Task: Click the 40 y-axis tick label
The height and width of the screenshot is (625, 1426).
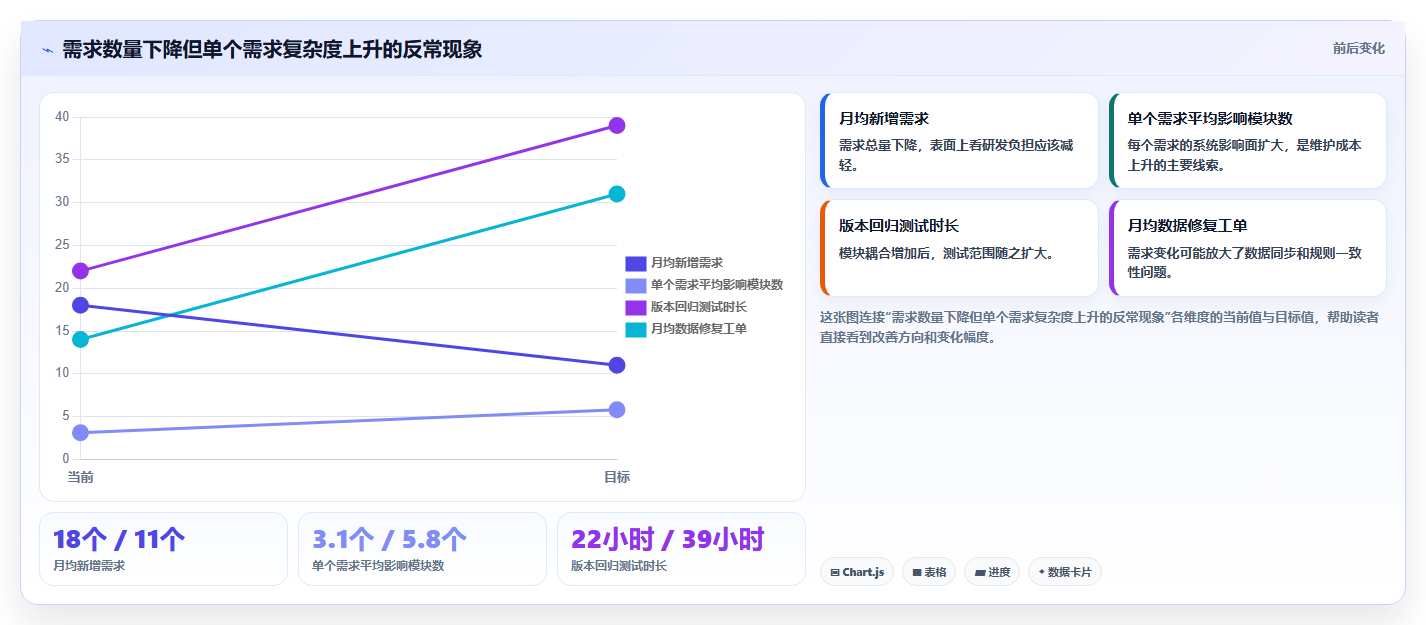Action: [x=62, y=117]
